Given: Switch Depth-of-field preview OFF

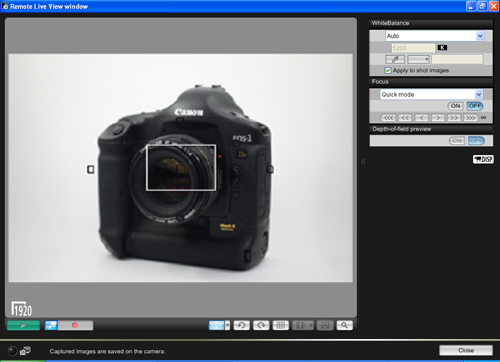Looking at the screenshot, I should [476, 141].
